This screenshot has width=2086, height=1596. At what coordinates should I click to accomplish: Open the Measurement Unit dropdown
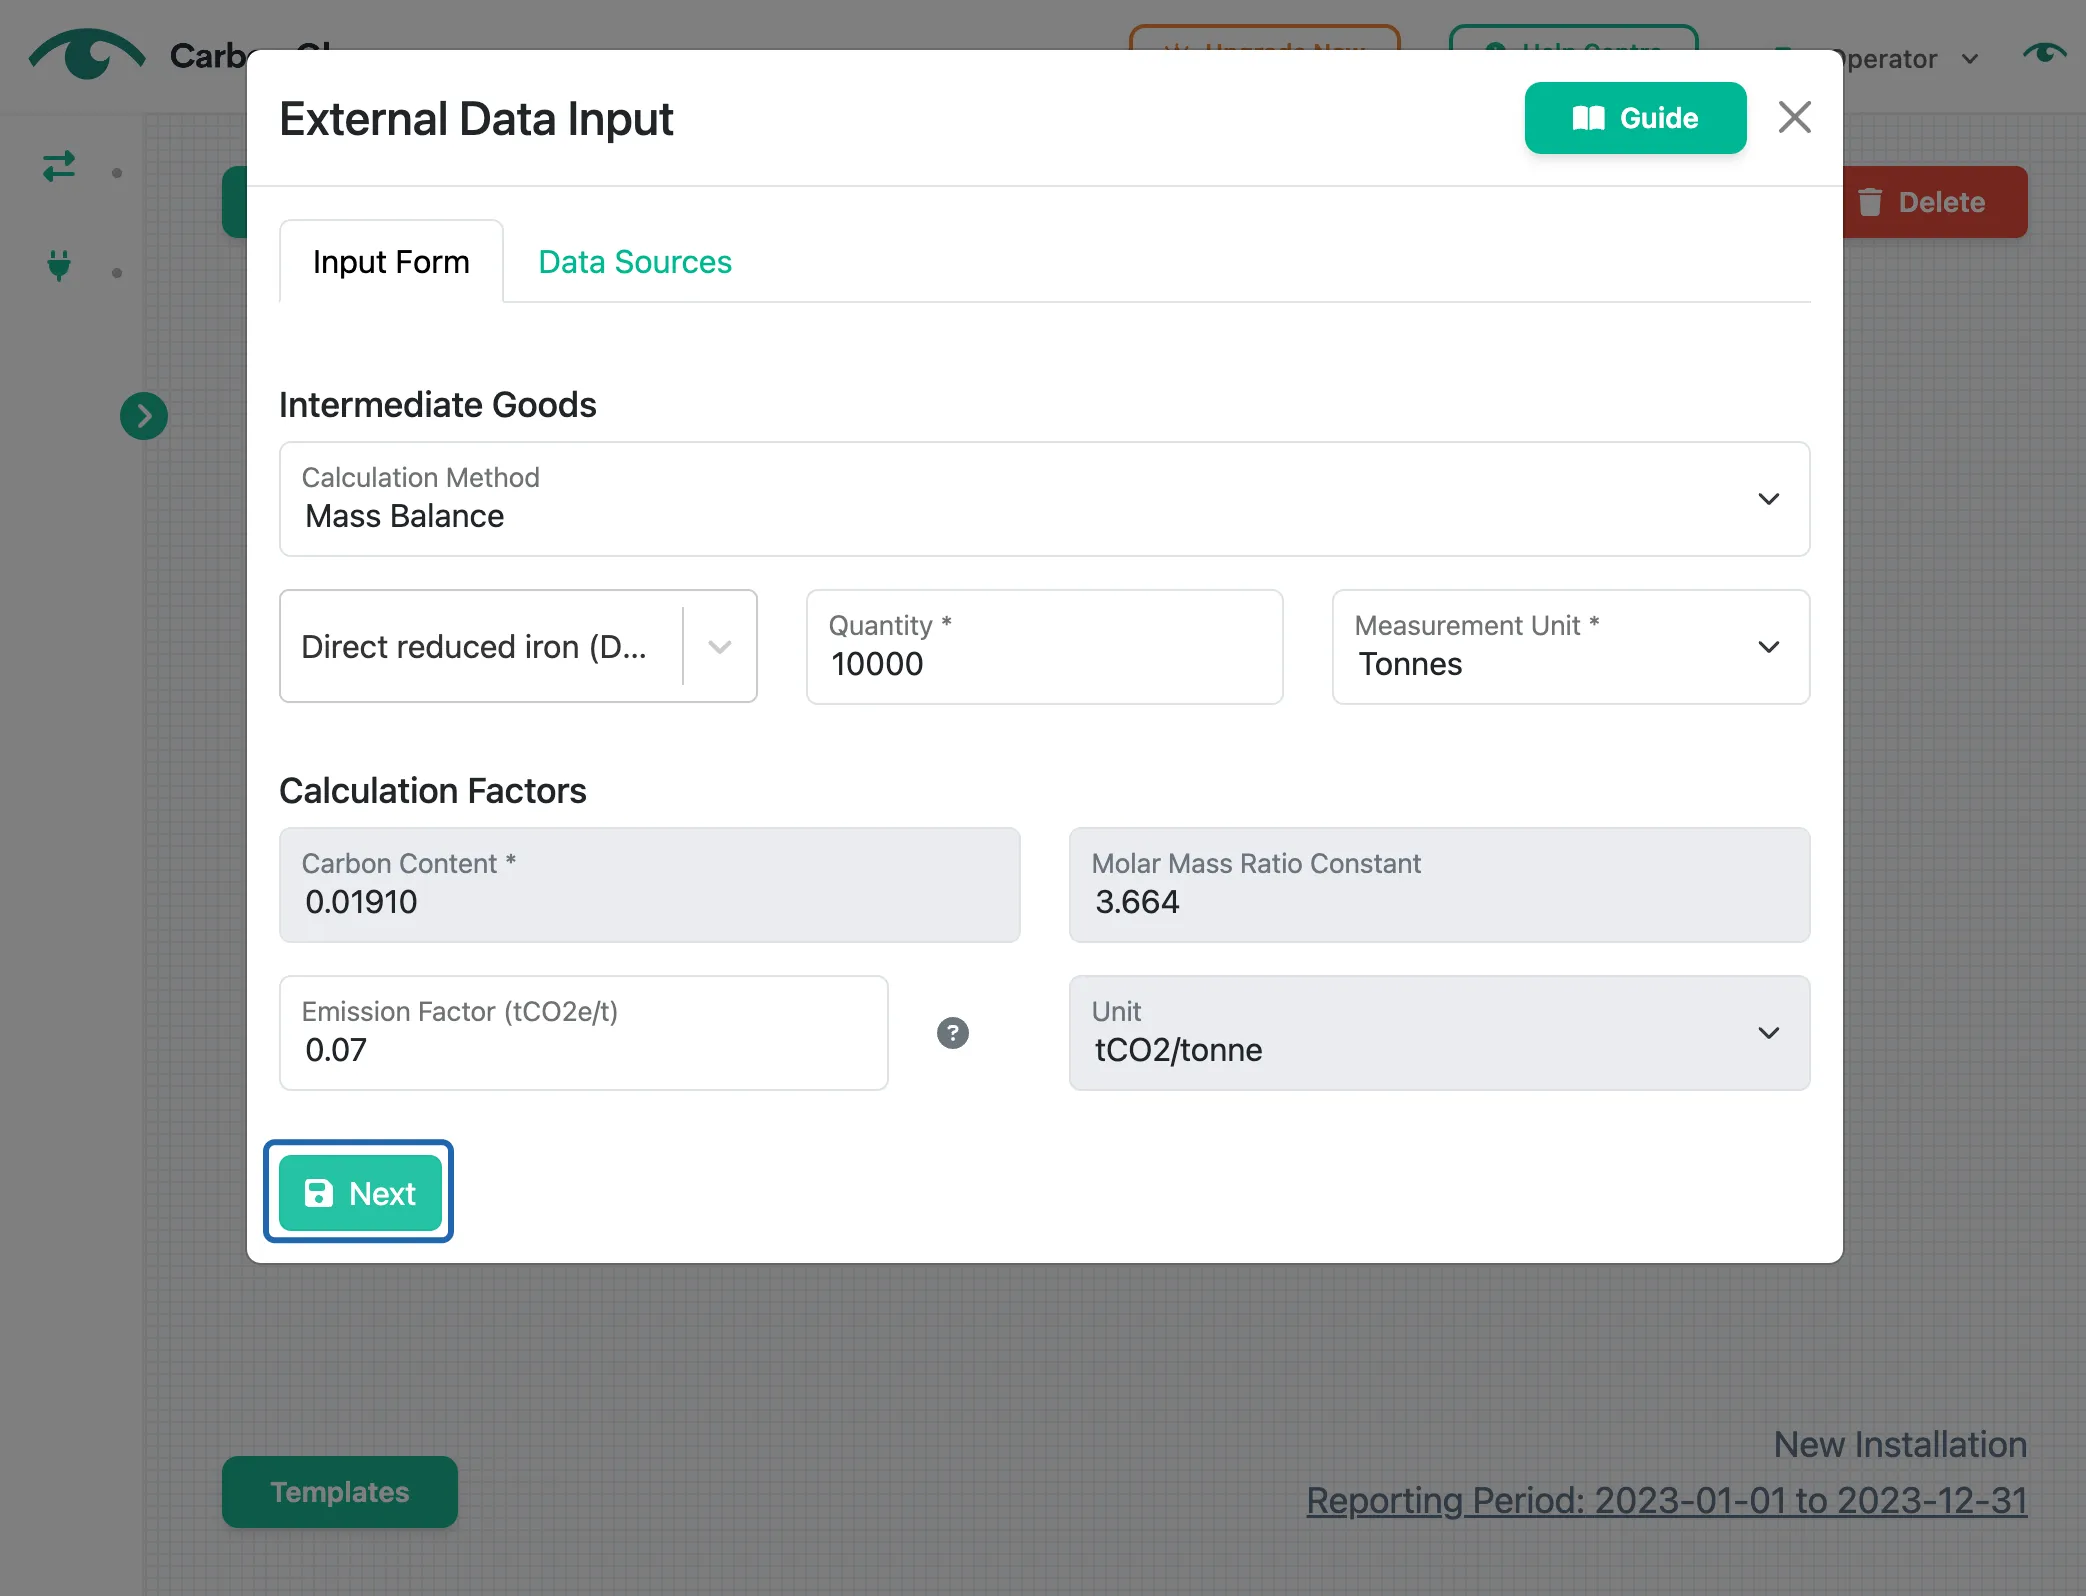pyautogui.click(x=1570, y=647)
